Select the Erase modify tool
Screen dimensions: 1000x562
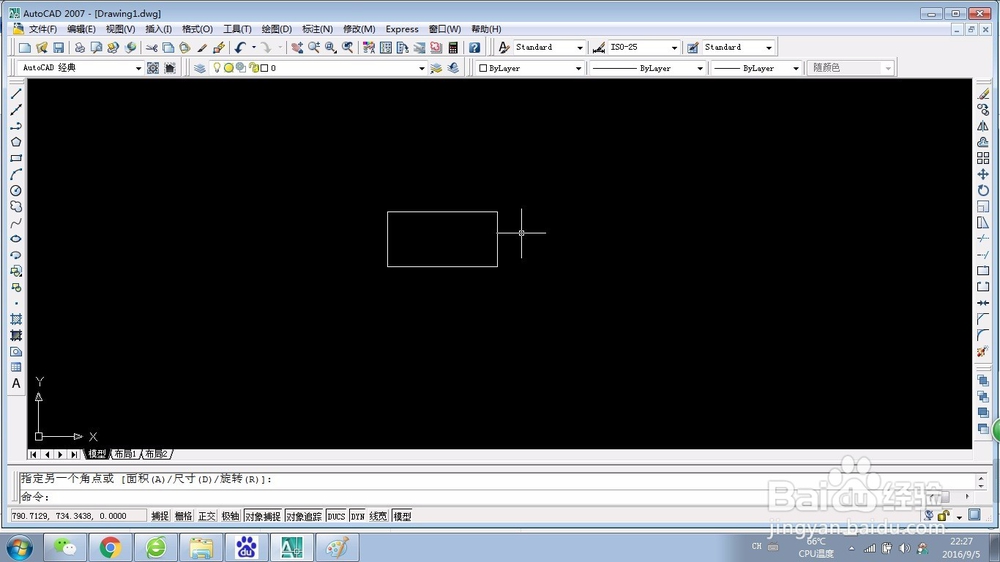[983, 94]
